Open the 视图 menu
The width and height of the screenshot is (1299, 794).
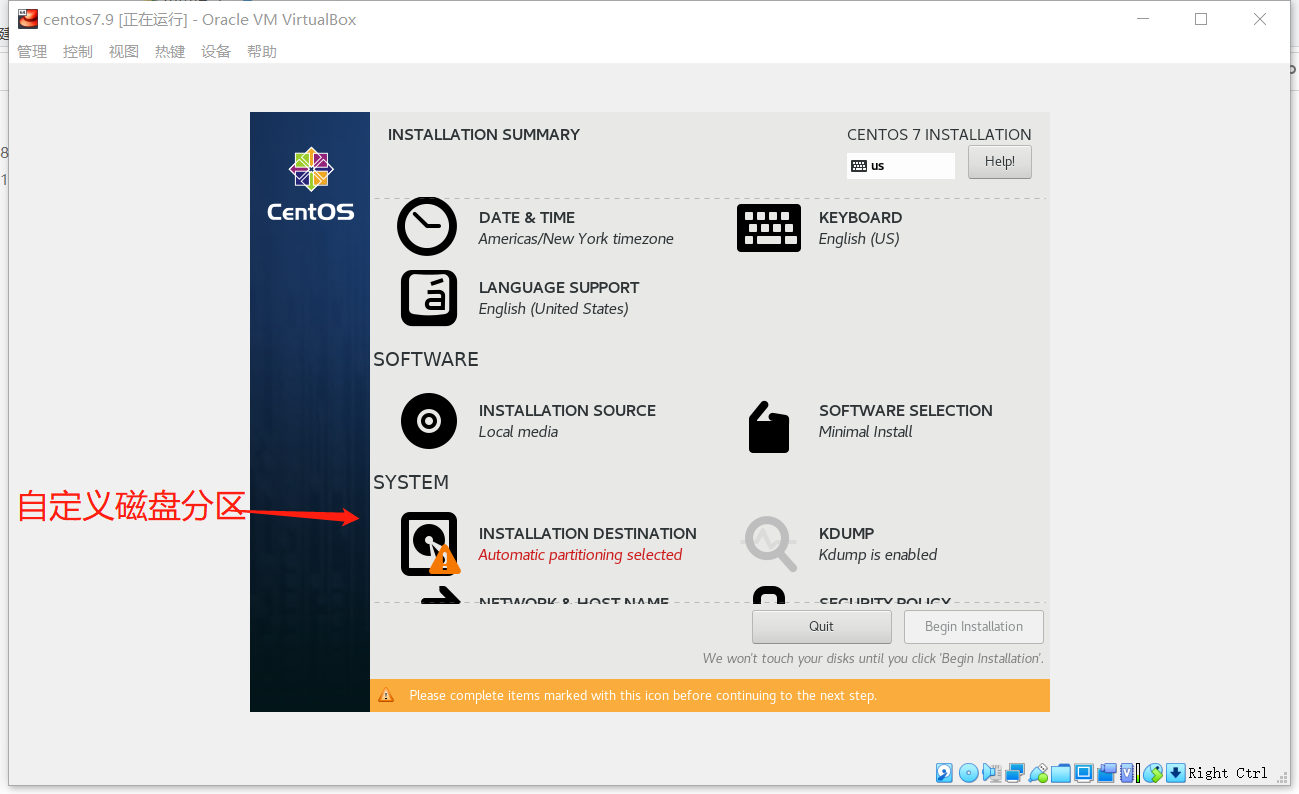coord(124,52)
